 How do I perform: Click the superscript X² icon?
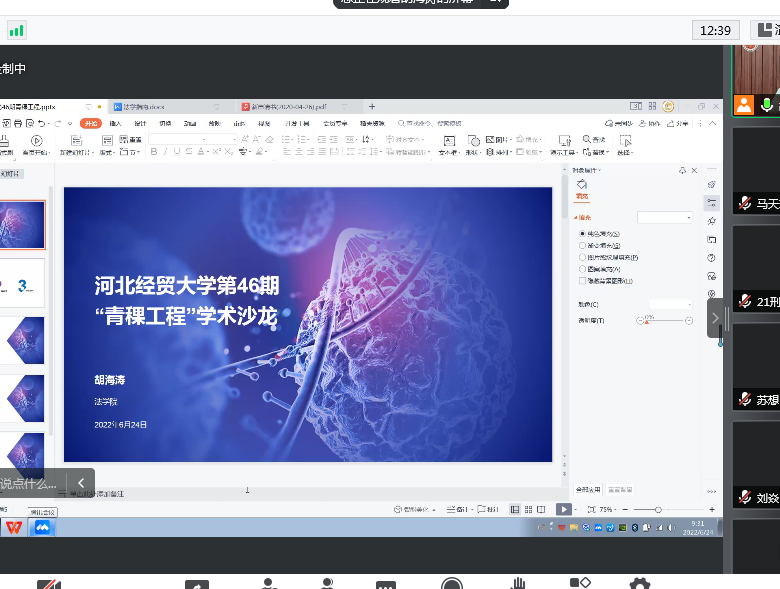pyautogui.click(x=216, y=151)
